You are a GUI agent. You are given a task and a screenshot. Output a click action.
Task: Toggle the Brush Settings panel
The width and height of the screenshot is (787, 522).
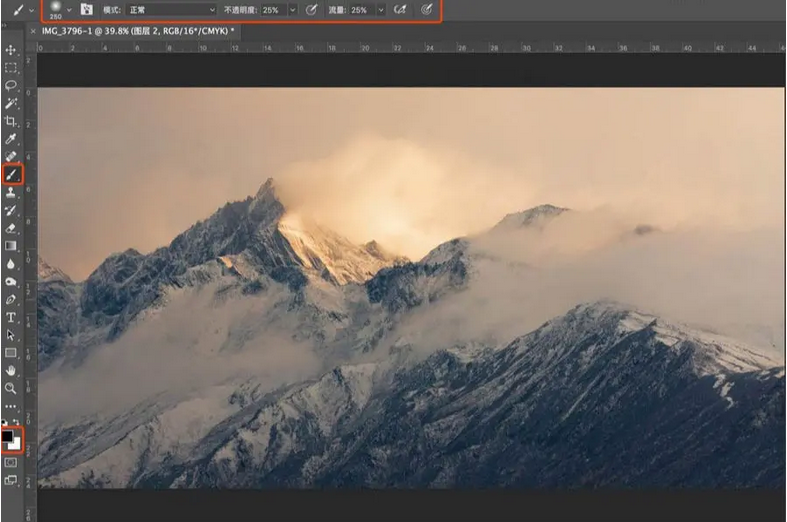[x=86, y=10]
